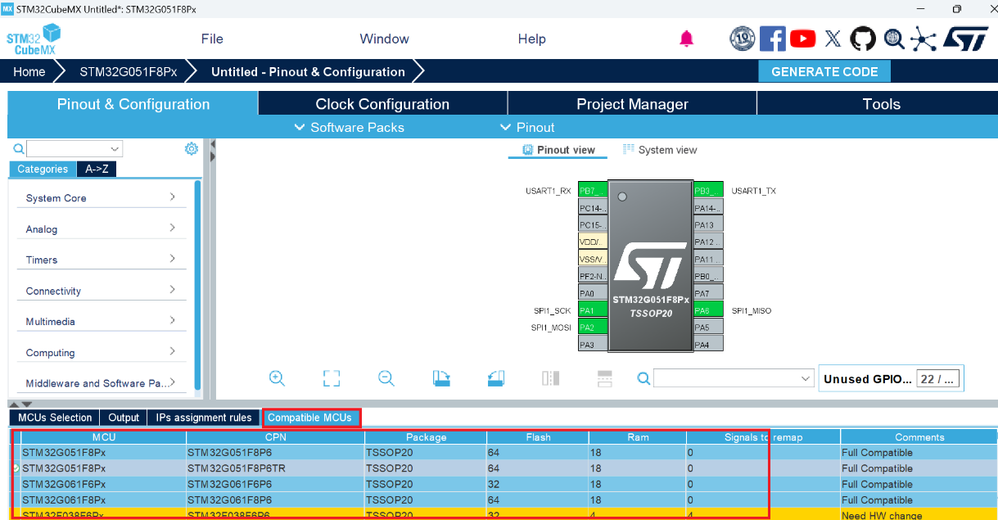Open the Compatible MCUs tab

click(310, 418)
